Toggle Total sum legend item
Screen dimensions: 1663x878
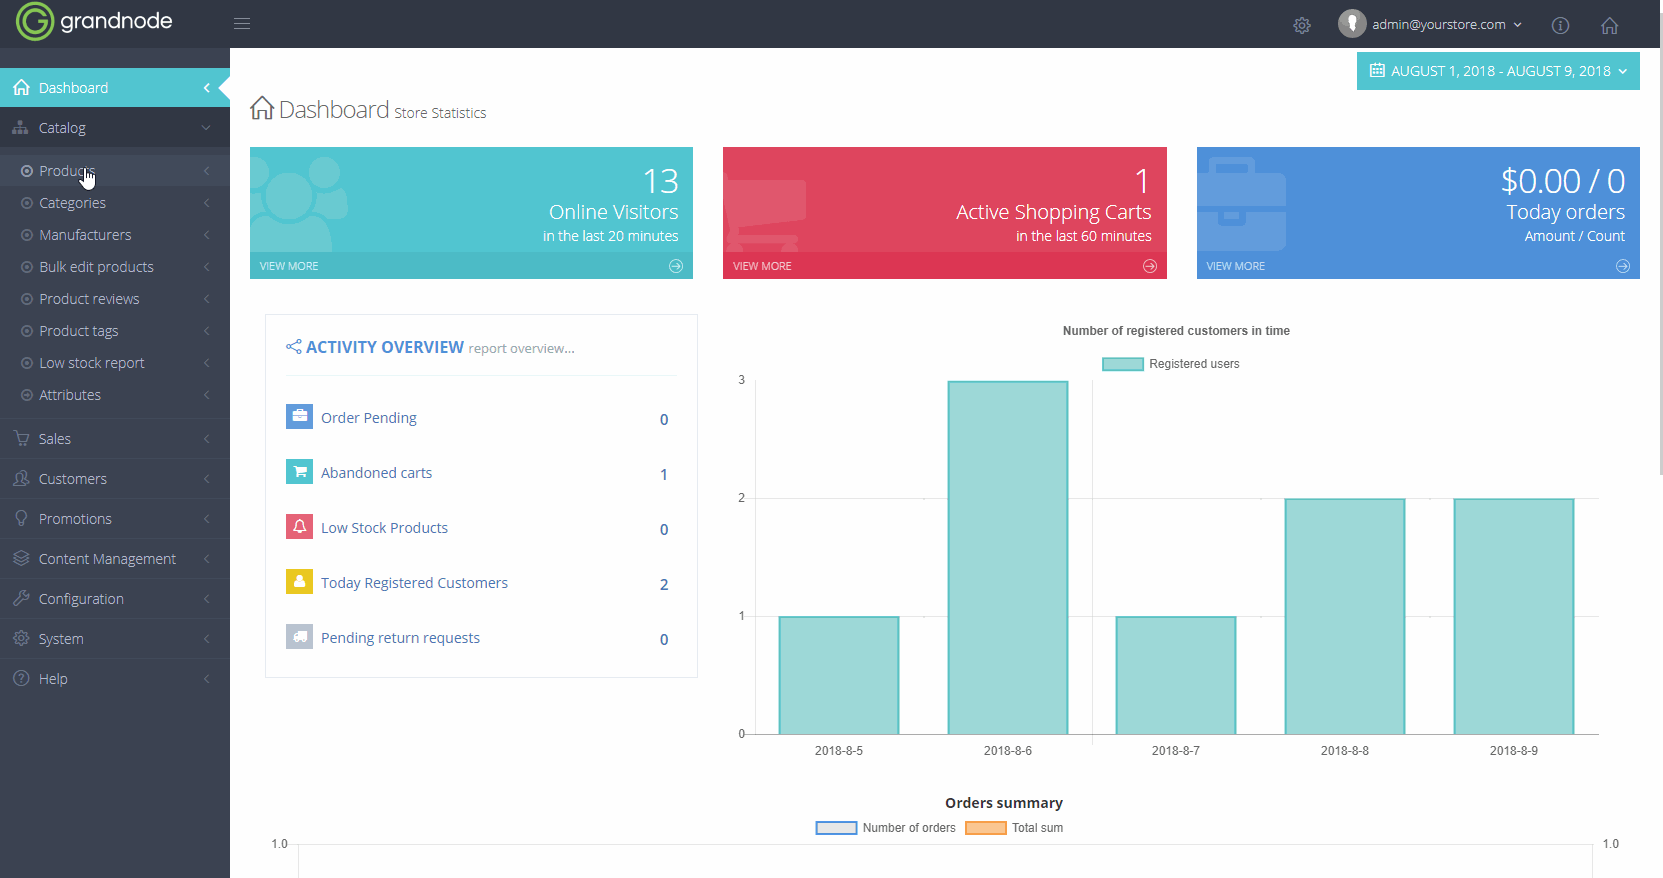pos(1014,828)
